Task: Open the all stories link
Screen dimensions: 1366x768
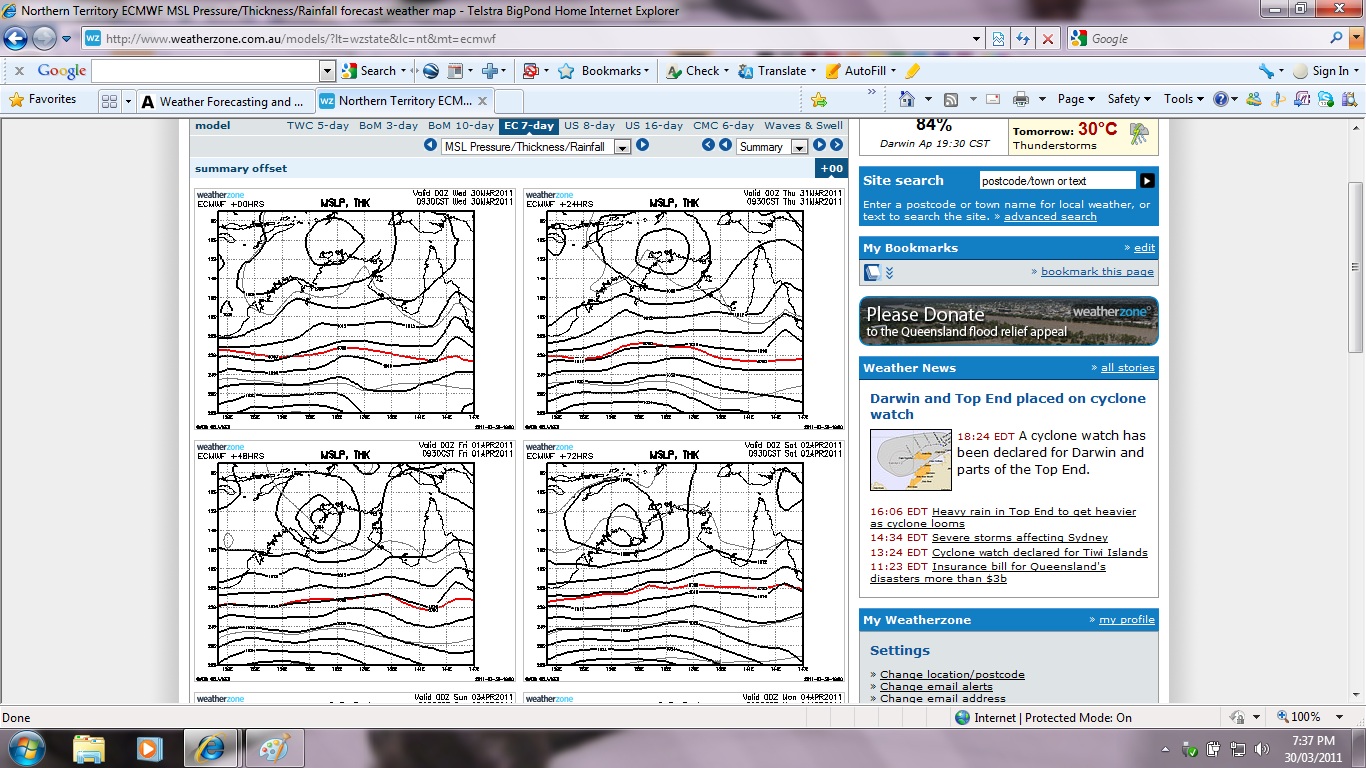Action: (x=1128, y=367)
